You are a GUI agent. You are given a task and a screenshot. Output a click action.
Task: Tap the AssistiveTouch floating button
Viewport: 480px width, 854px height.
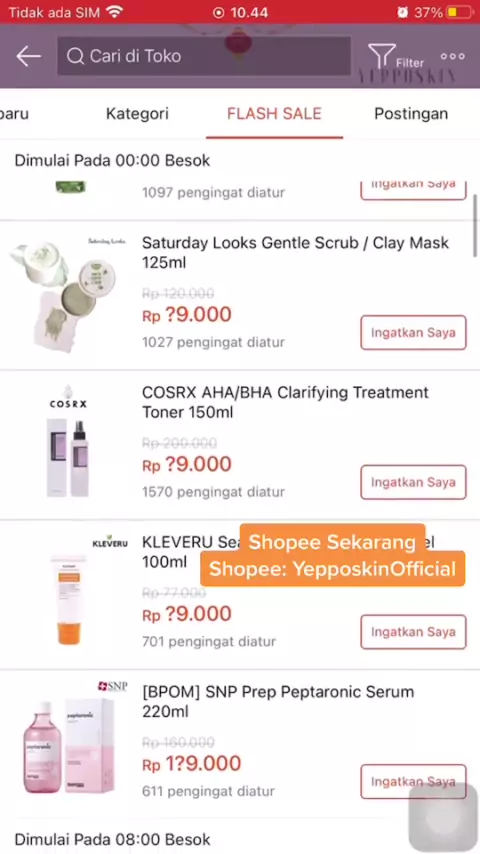point(444,819)
